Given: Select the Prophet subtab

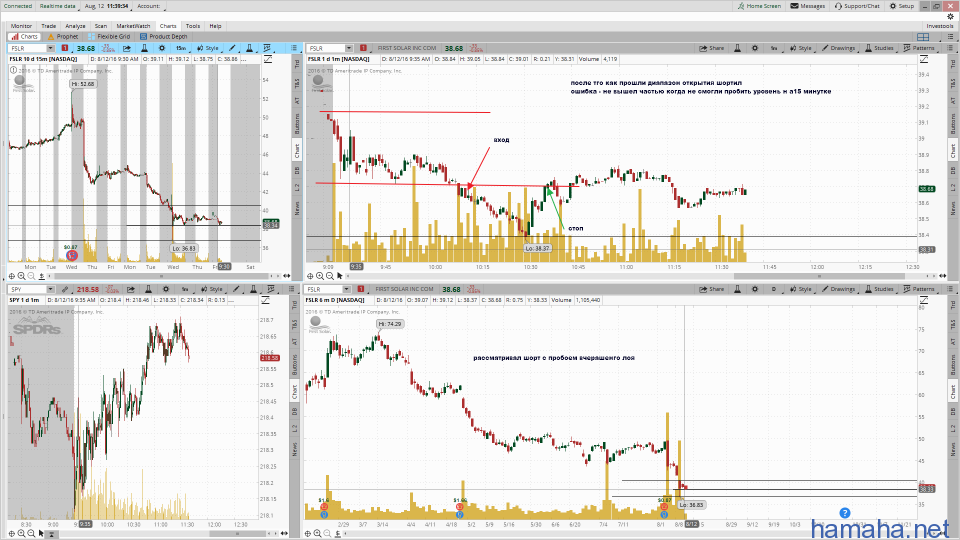Looking at the screenshot, I should [63, 37].
